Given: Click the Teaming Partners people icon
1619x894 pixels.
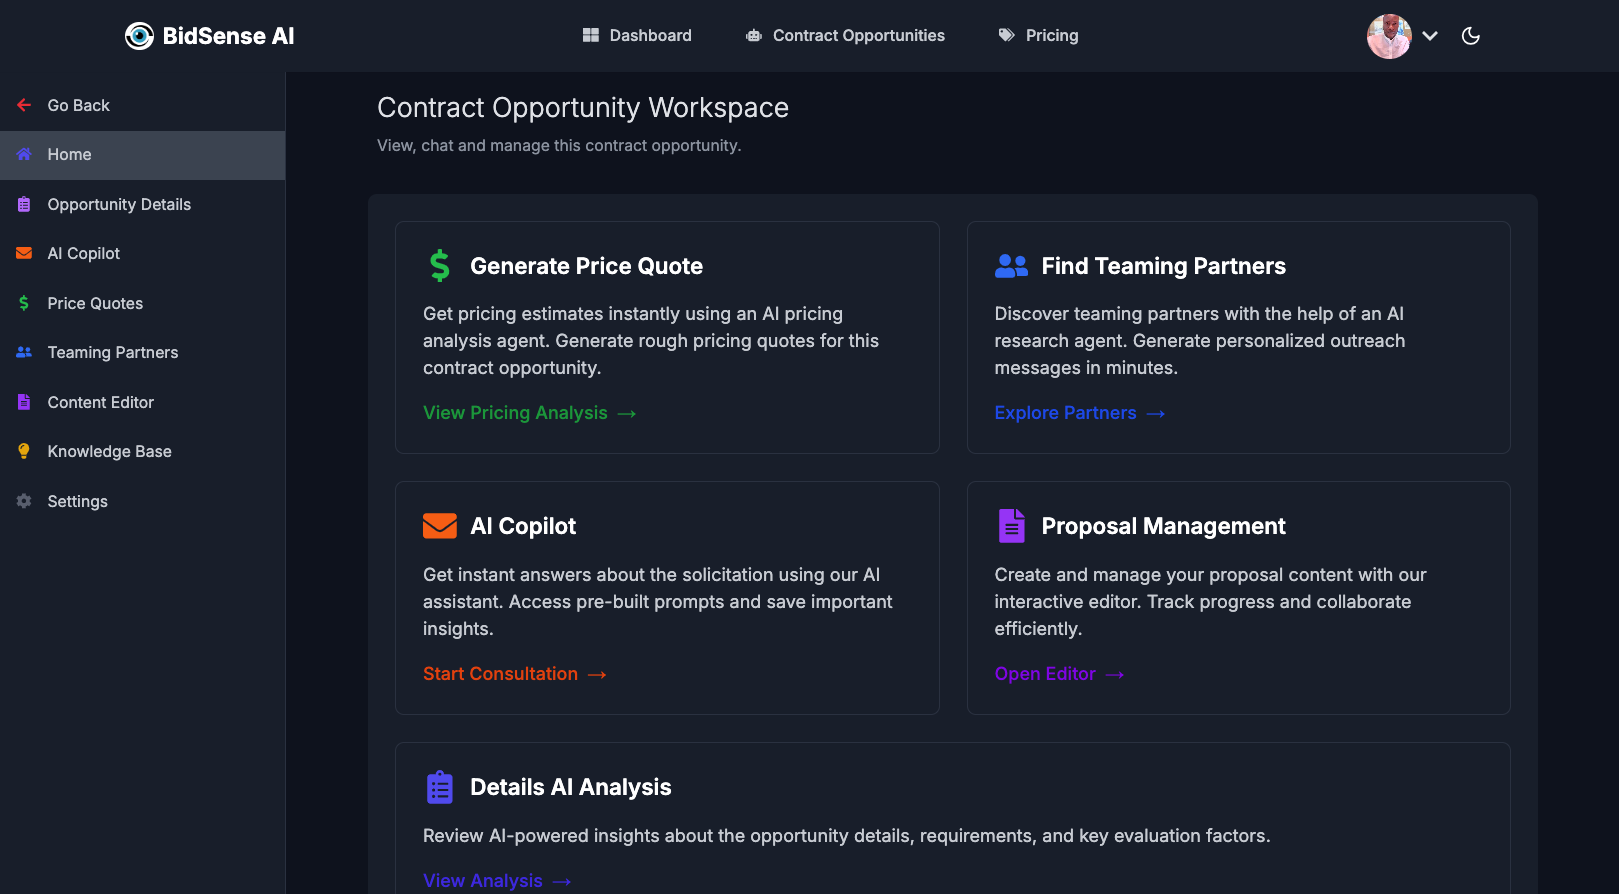Looking at the screenshot, I should tap(23, 352).
